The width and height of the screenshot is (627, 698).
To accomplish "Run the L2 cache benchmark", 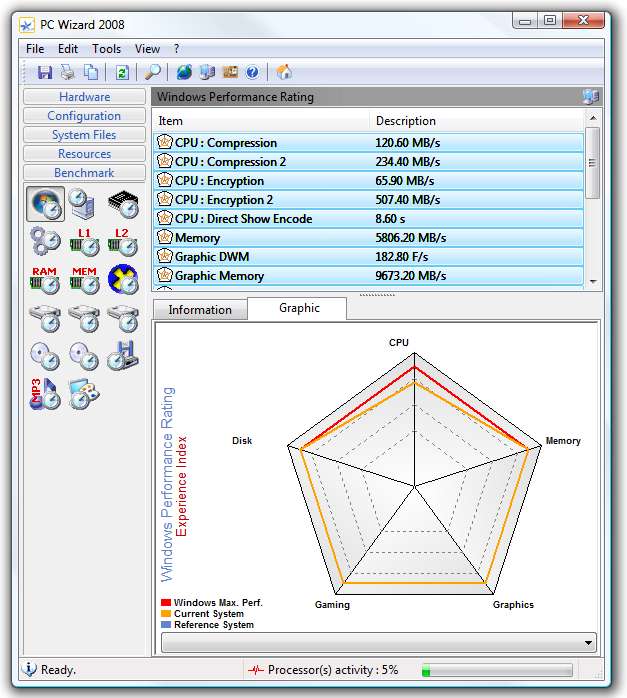I will click(123, 241).
